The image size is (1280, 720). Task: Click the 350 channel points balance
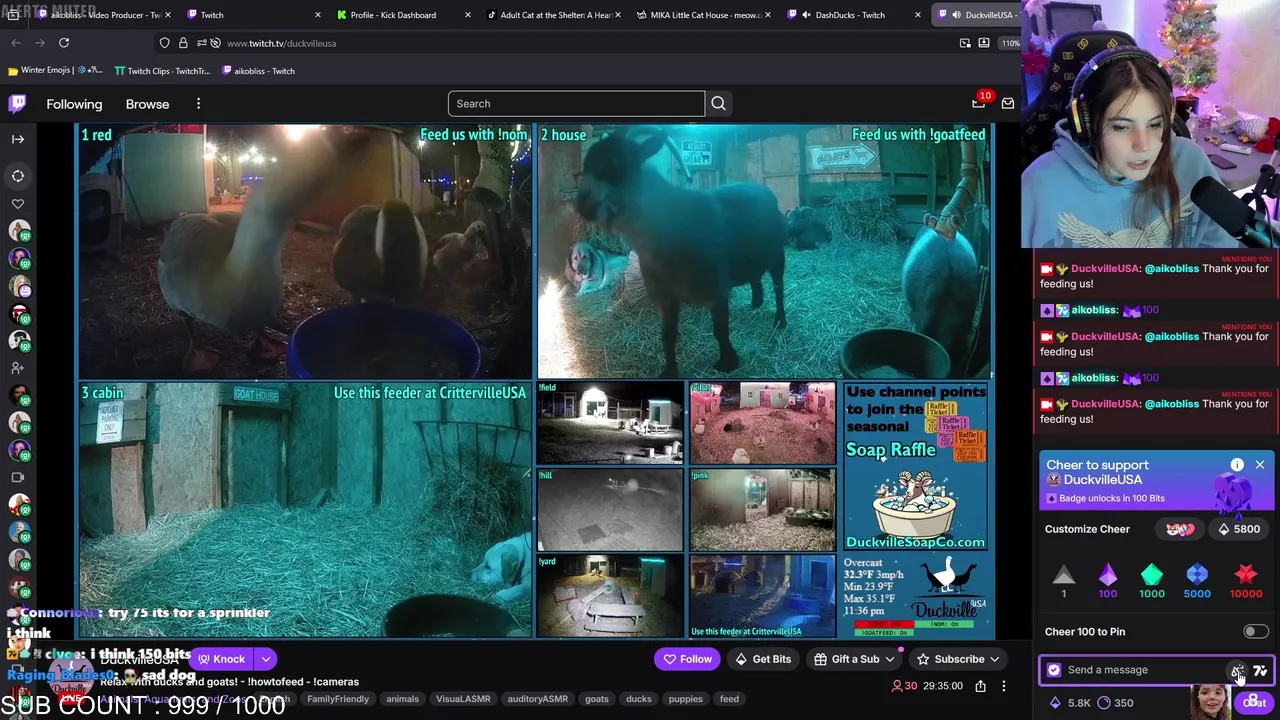coord(1115,703)
